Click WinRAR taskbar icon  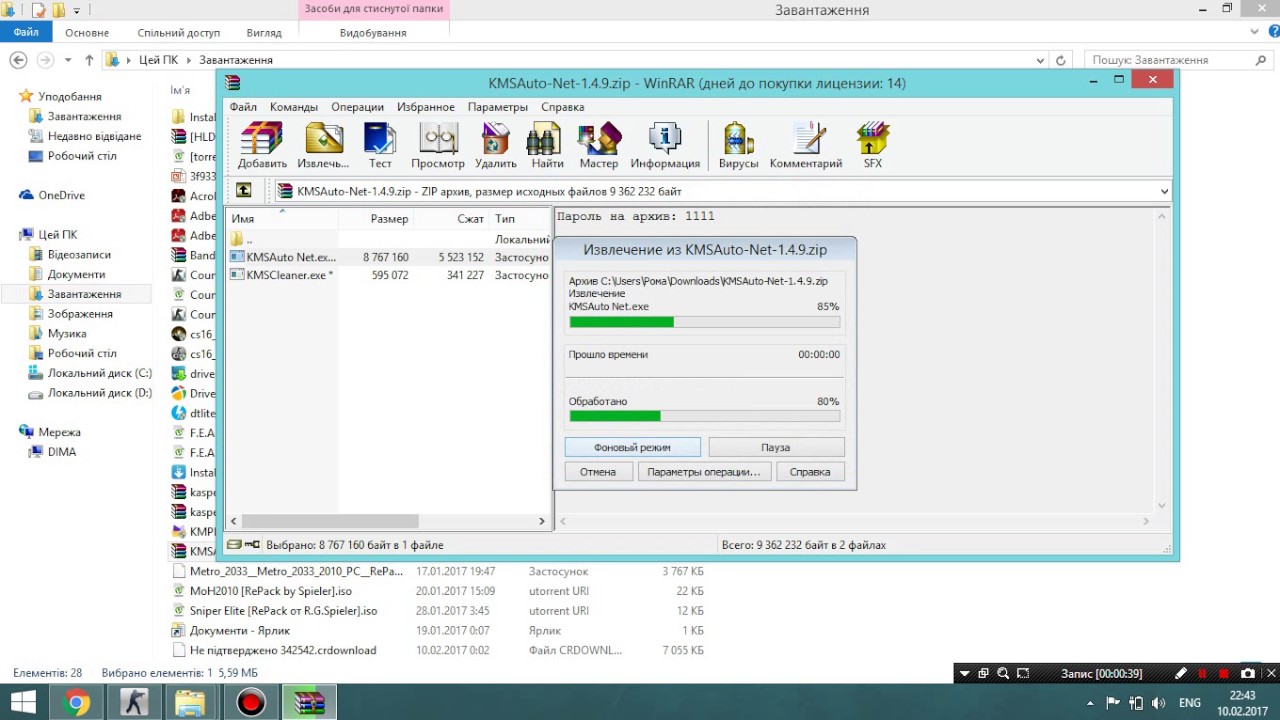point(309,703)
